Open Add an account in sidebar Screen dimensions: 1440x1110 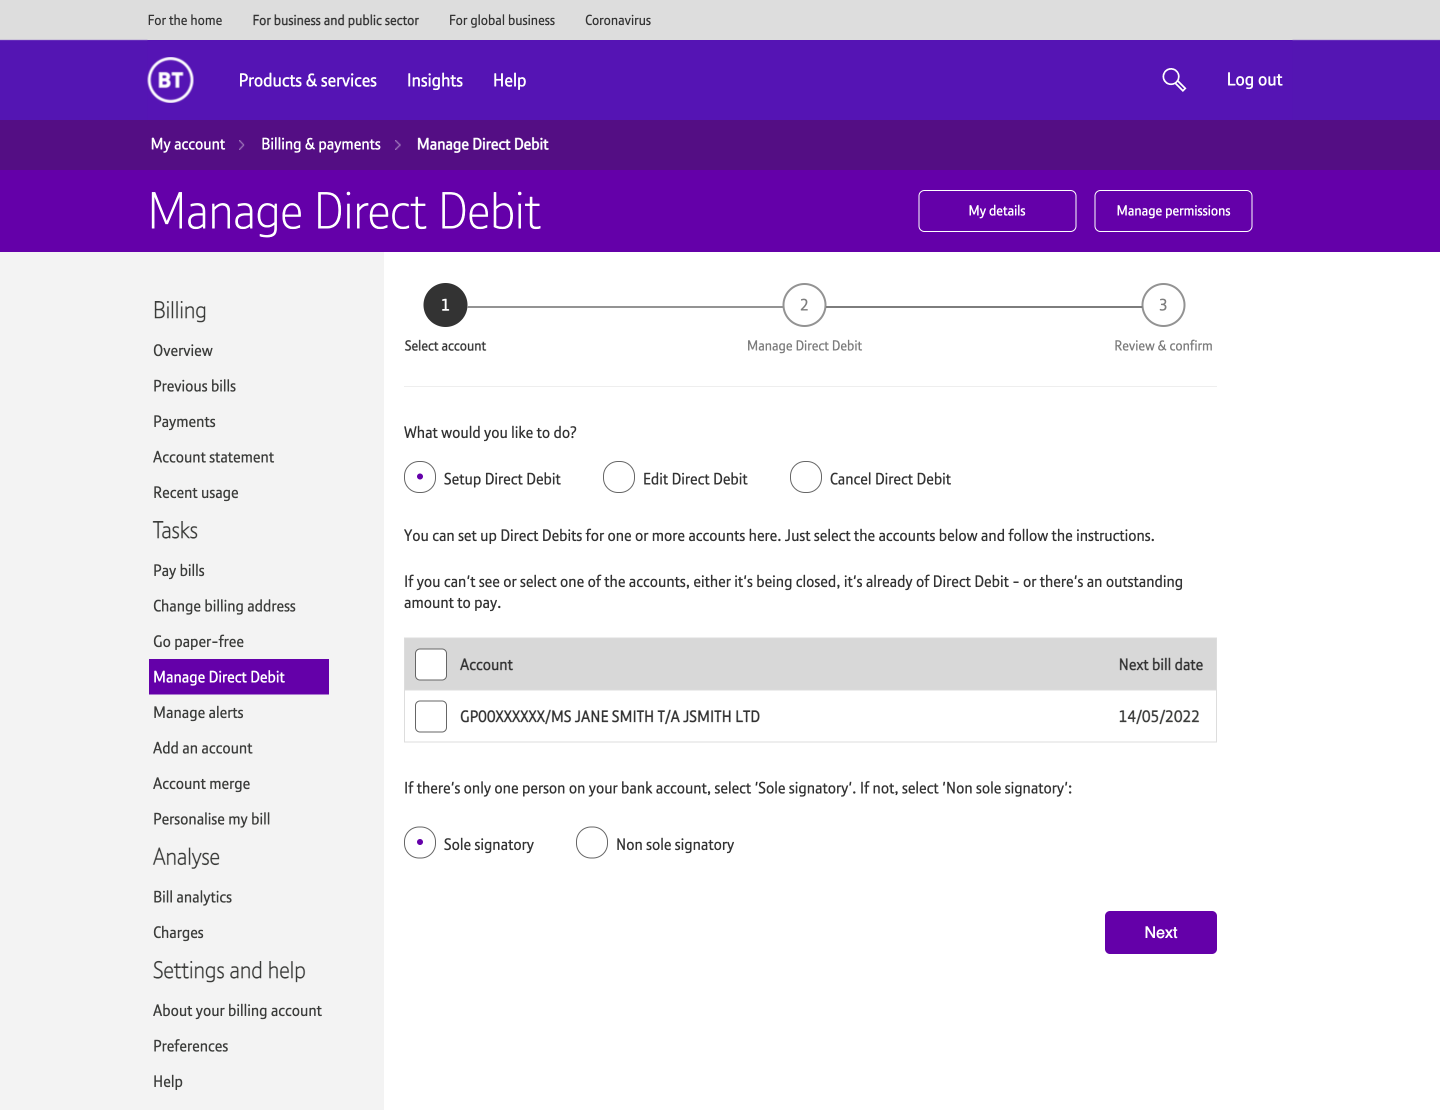click(x=203, y=748)
